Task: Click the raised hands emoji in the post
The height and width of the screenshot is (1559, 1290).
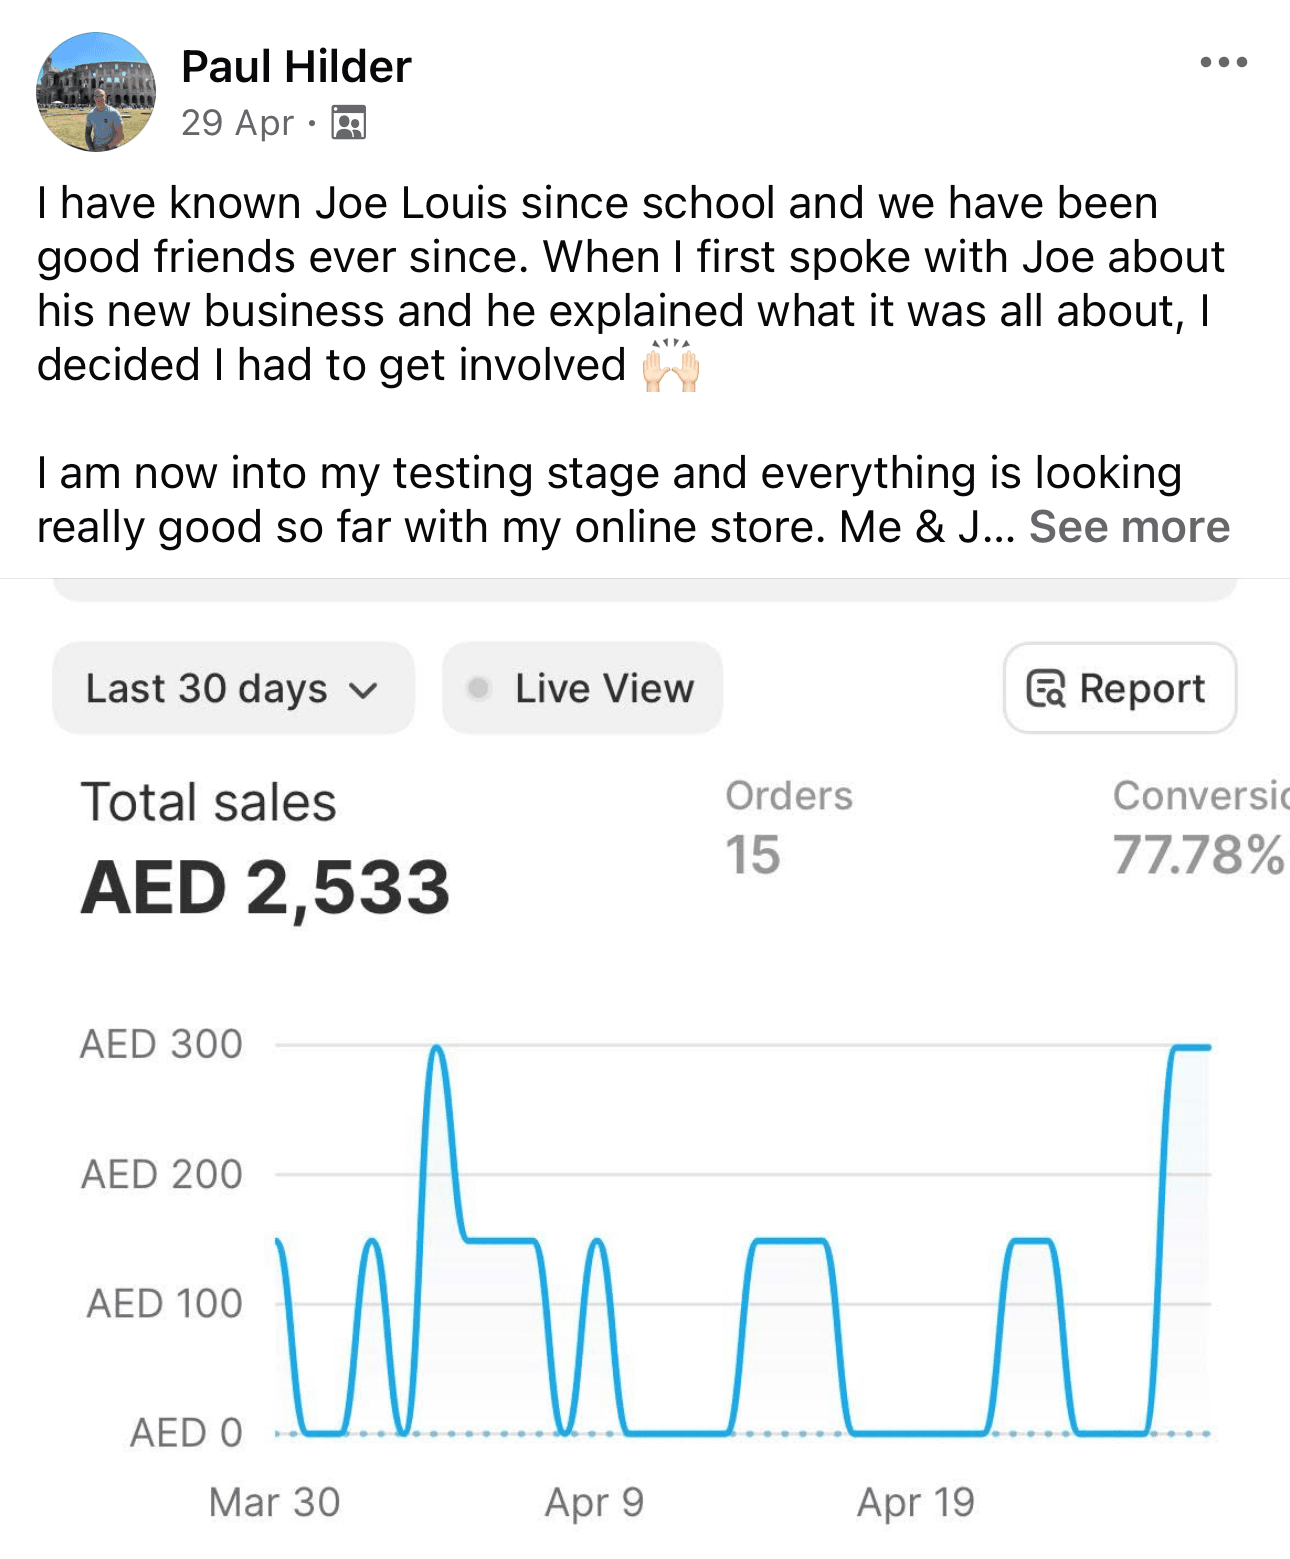Action: click(670, 366)
